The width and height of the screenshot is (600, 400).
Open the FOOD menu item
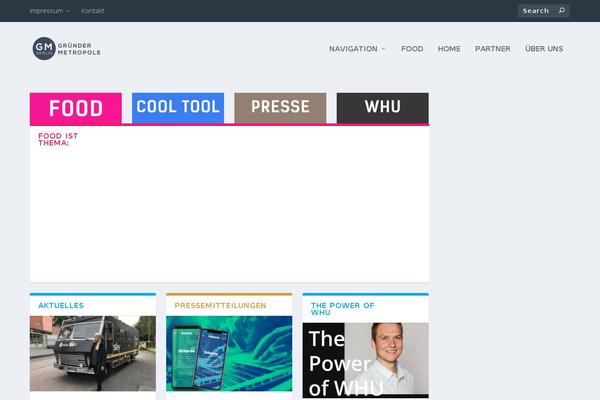coord(412,49)
